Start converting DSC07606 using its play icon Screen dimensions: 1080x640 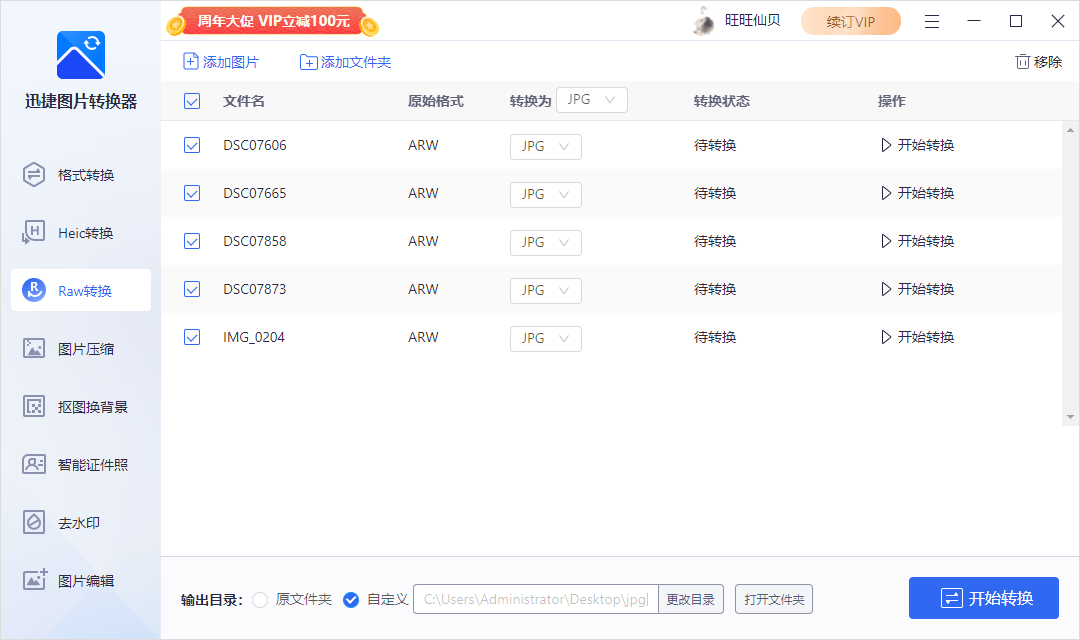pyautogui.click(x=886, y=145)
